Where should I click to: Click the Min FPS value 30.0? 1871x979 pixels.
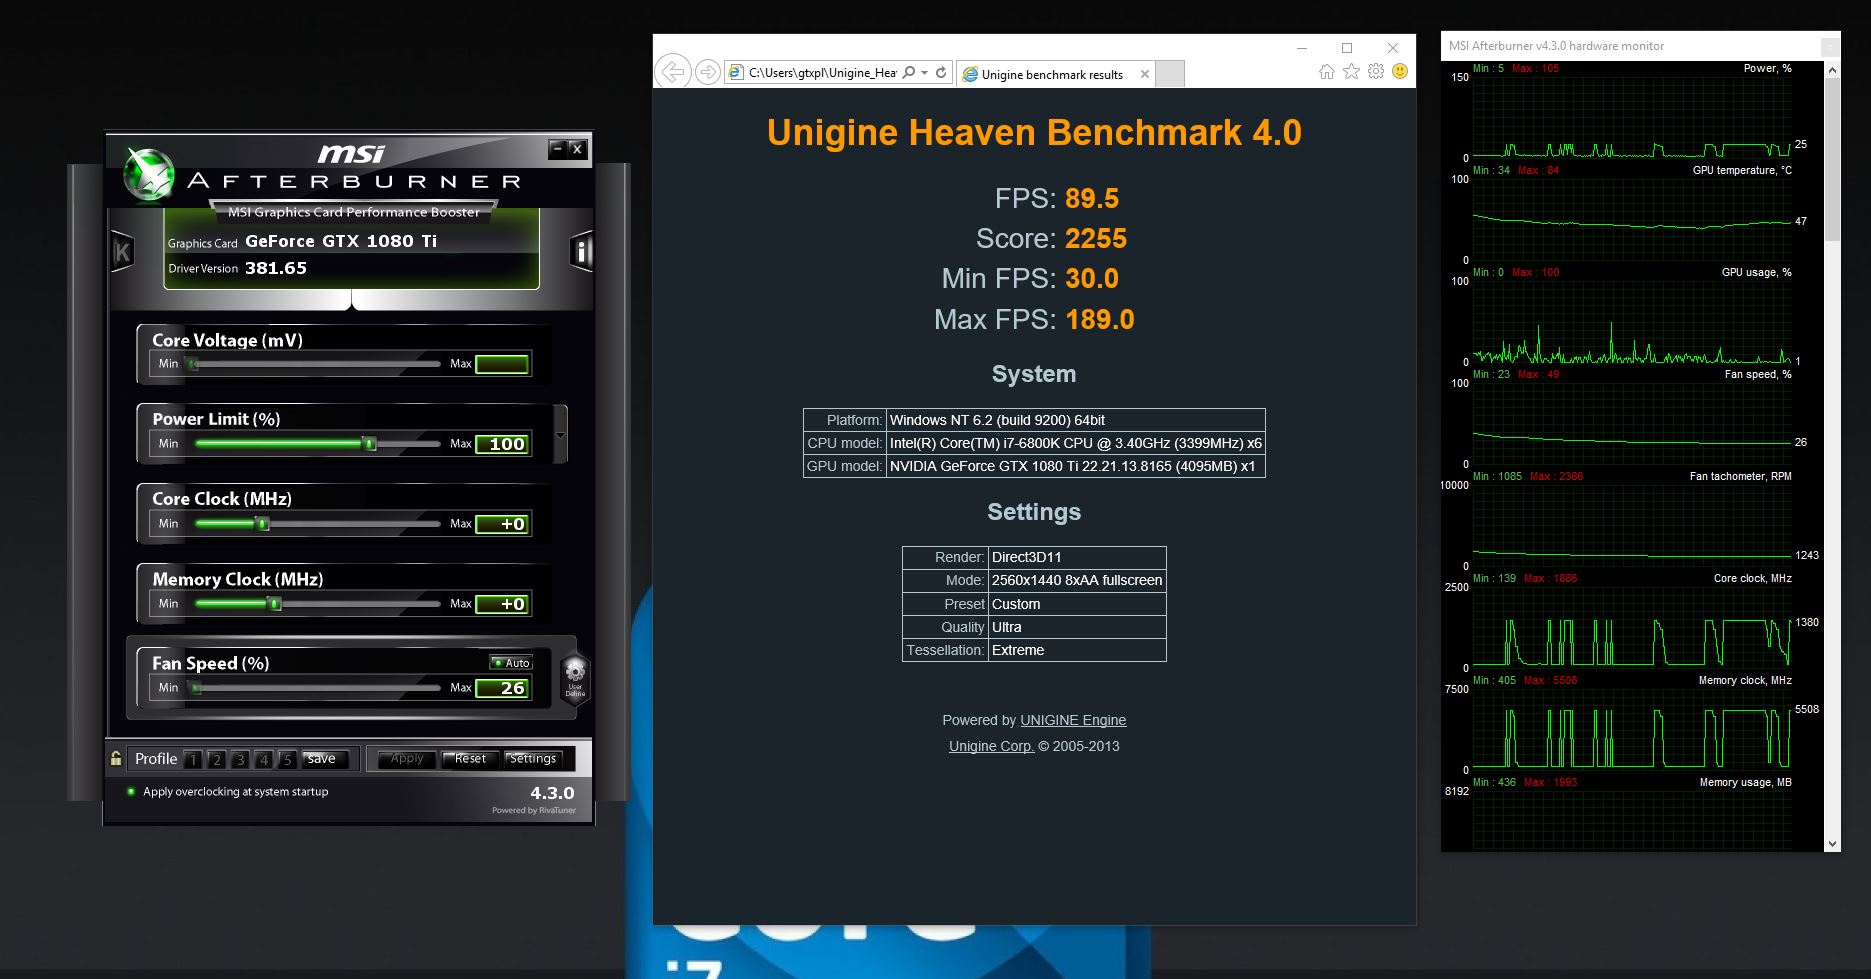click(1092, 279)
